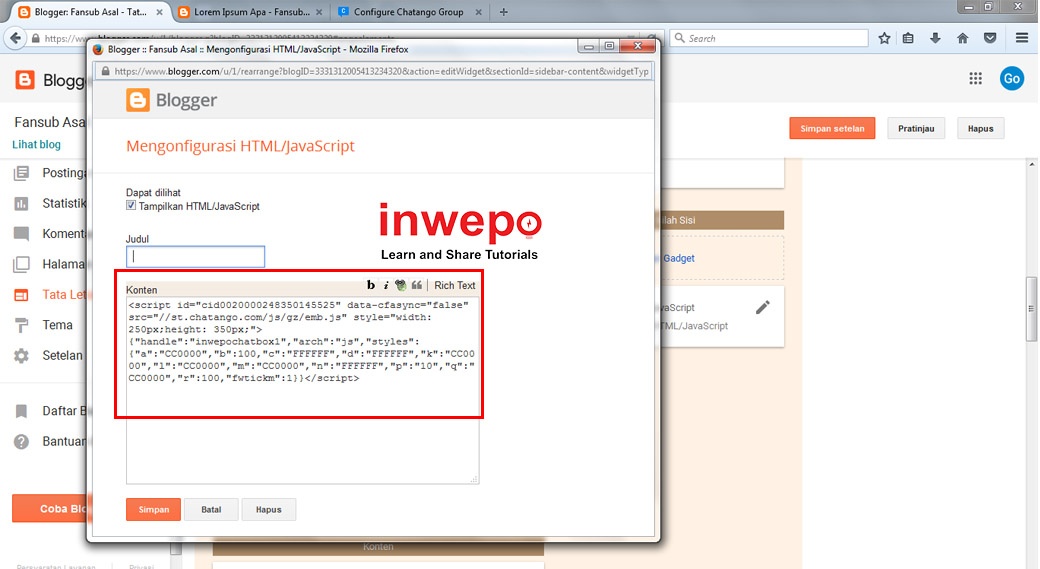
Task: Open the Downloads arrow icon
Action: point(935,38)
